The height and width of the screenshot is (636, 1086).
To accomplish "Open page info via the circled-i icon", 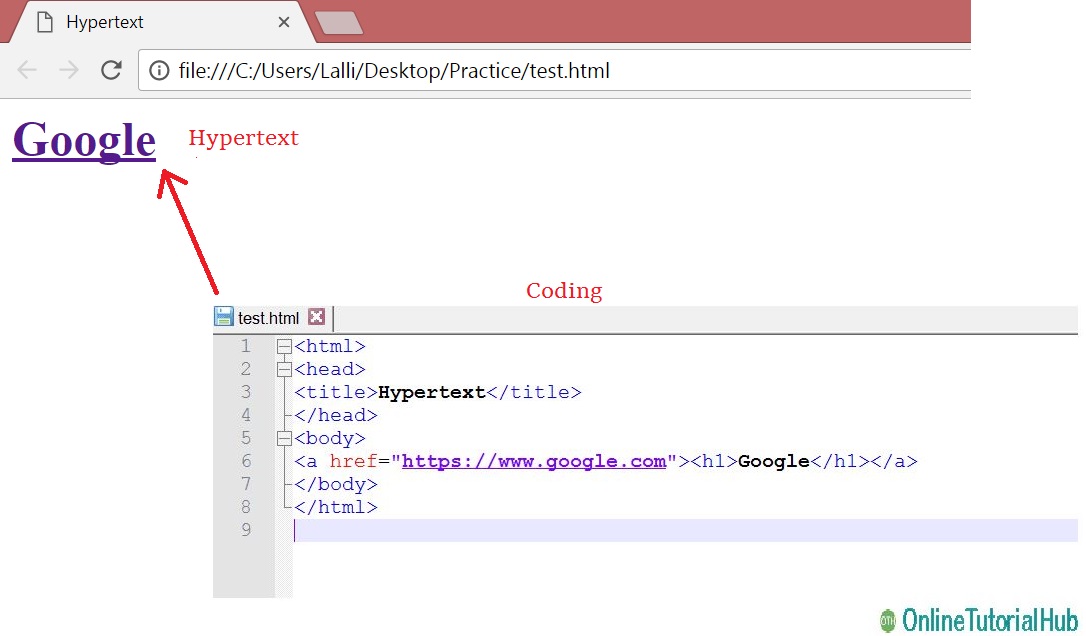I will pyautogui.click(x=159, y=70).
